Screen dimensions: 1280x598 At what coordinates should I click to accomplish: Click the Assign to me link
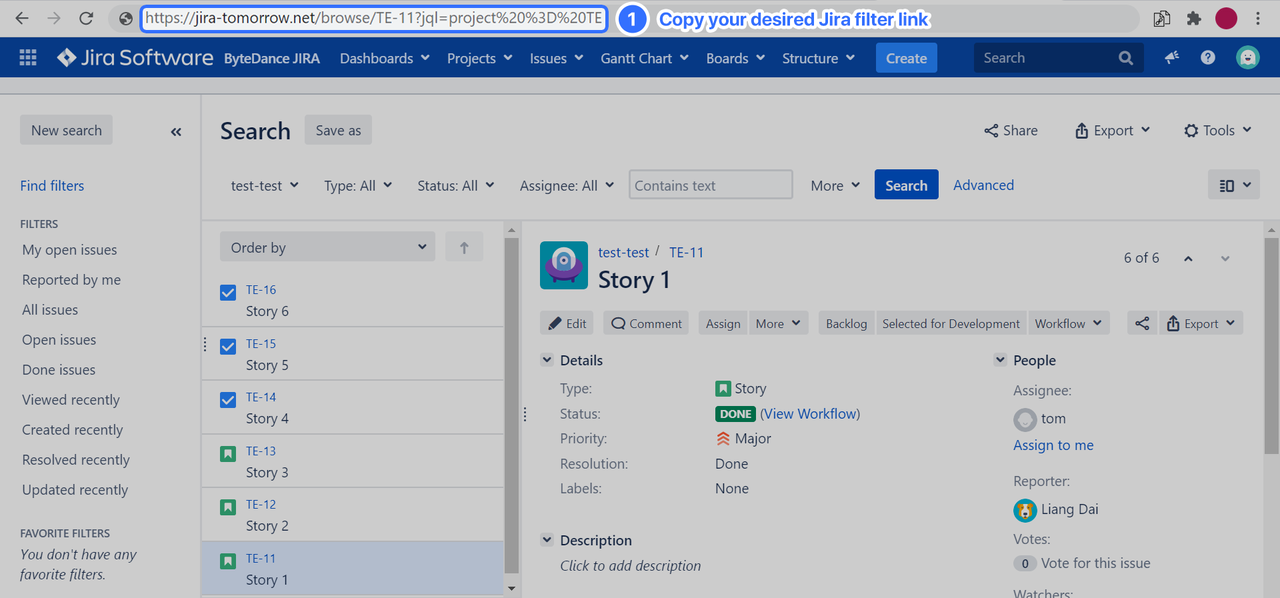(1053, 445)
